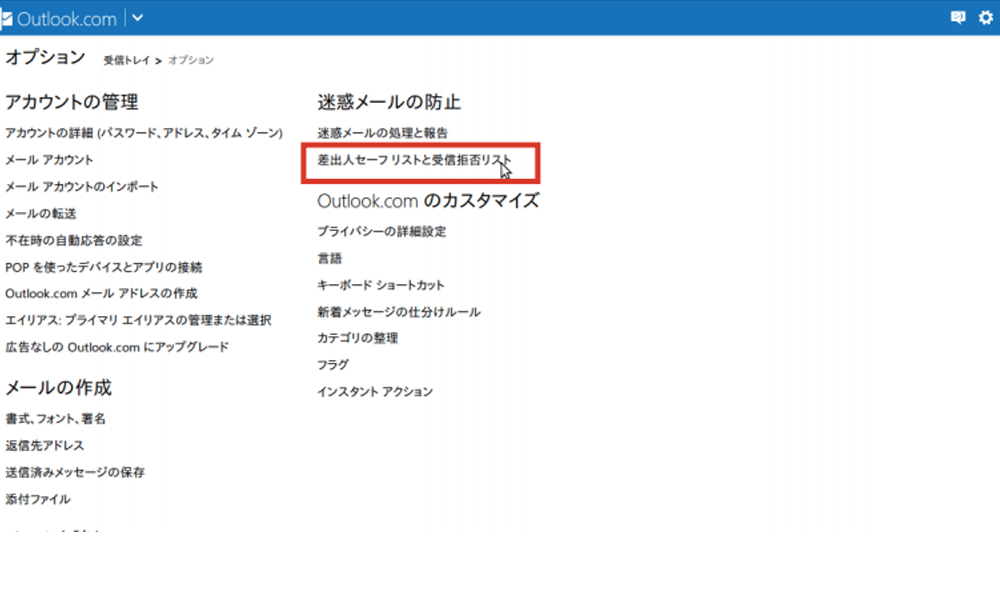Click the メールの作成 section heading

pyautogui.click(x=59, y=388)
